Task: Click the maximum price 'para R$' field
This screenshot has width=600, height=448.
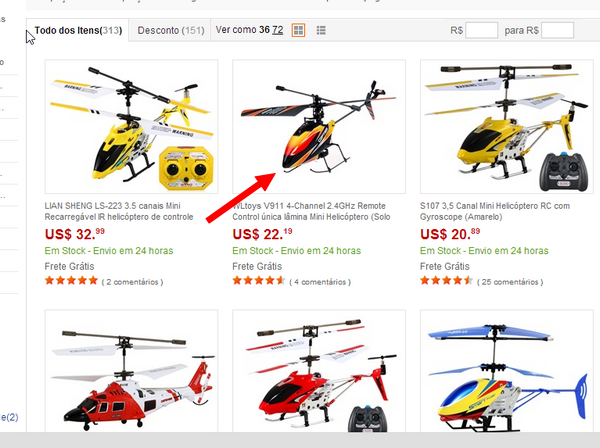Action: pos(558,30)
